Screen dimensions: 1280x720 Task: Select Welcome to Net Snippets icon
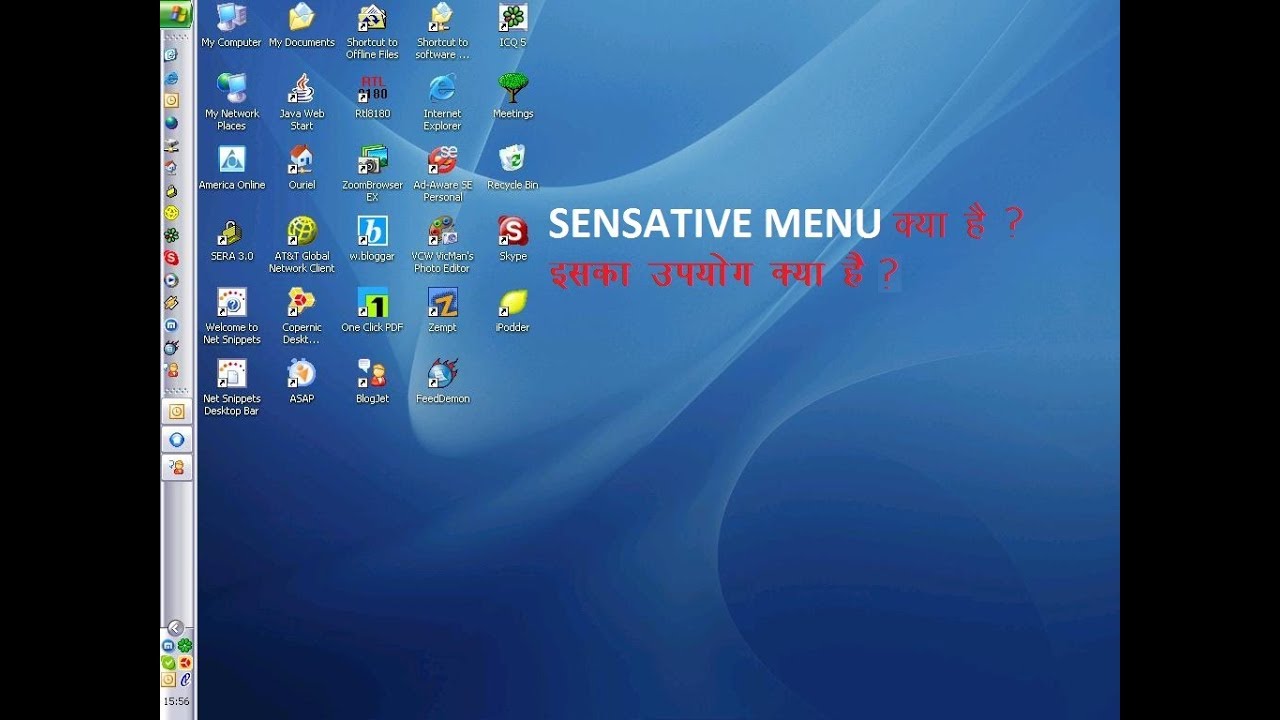(231, 315)
